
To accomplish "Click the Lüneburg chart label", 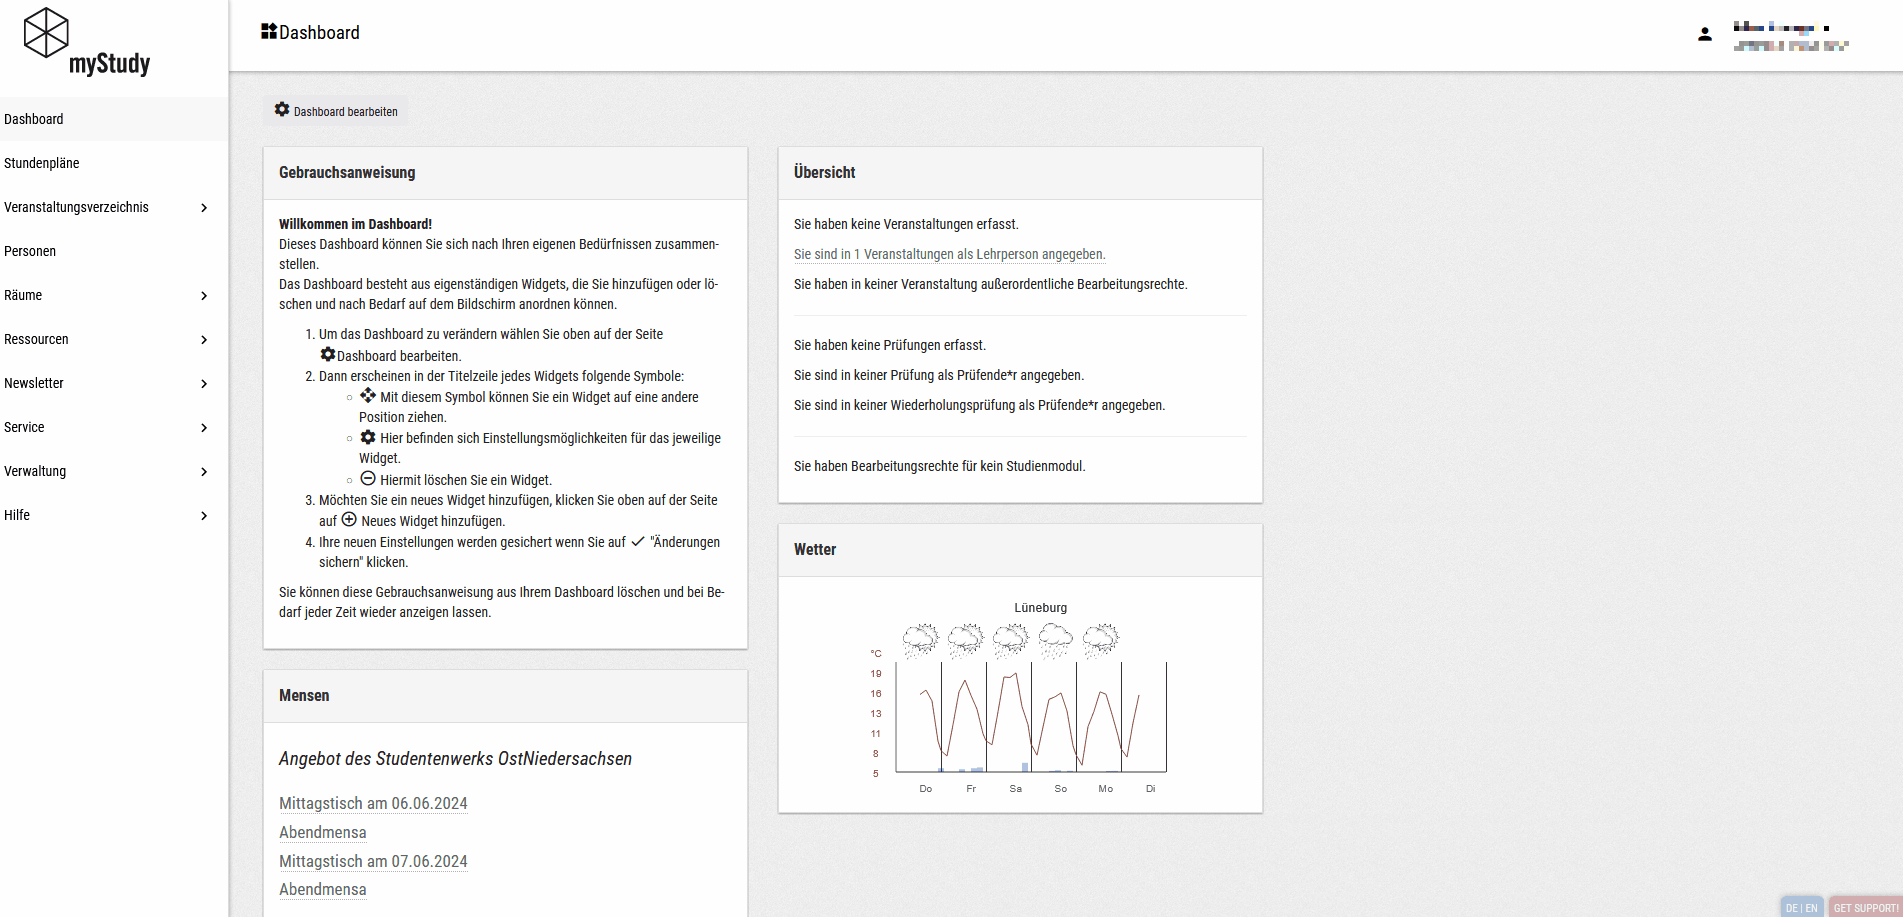I will tap(1041, 607).
